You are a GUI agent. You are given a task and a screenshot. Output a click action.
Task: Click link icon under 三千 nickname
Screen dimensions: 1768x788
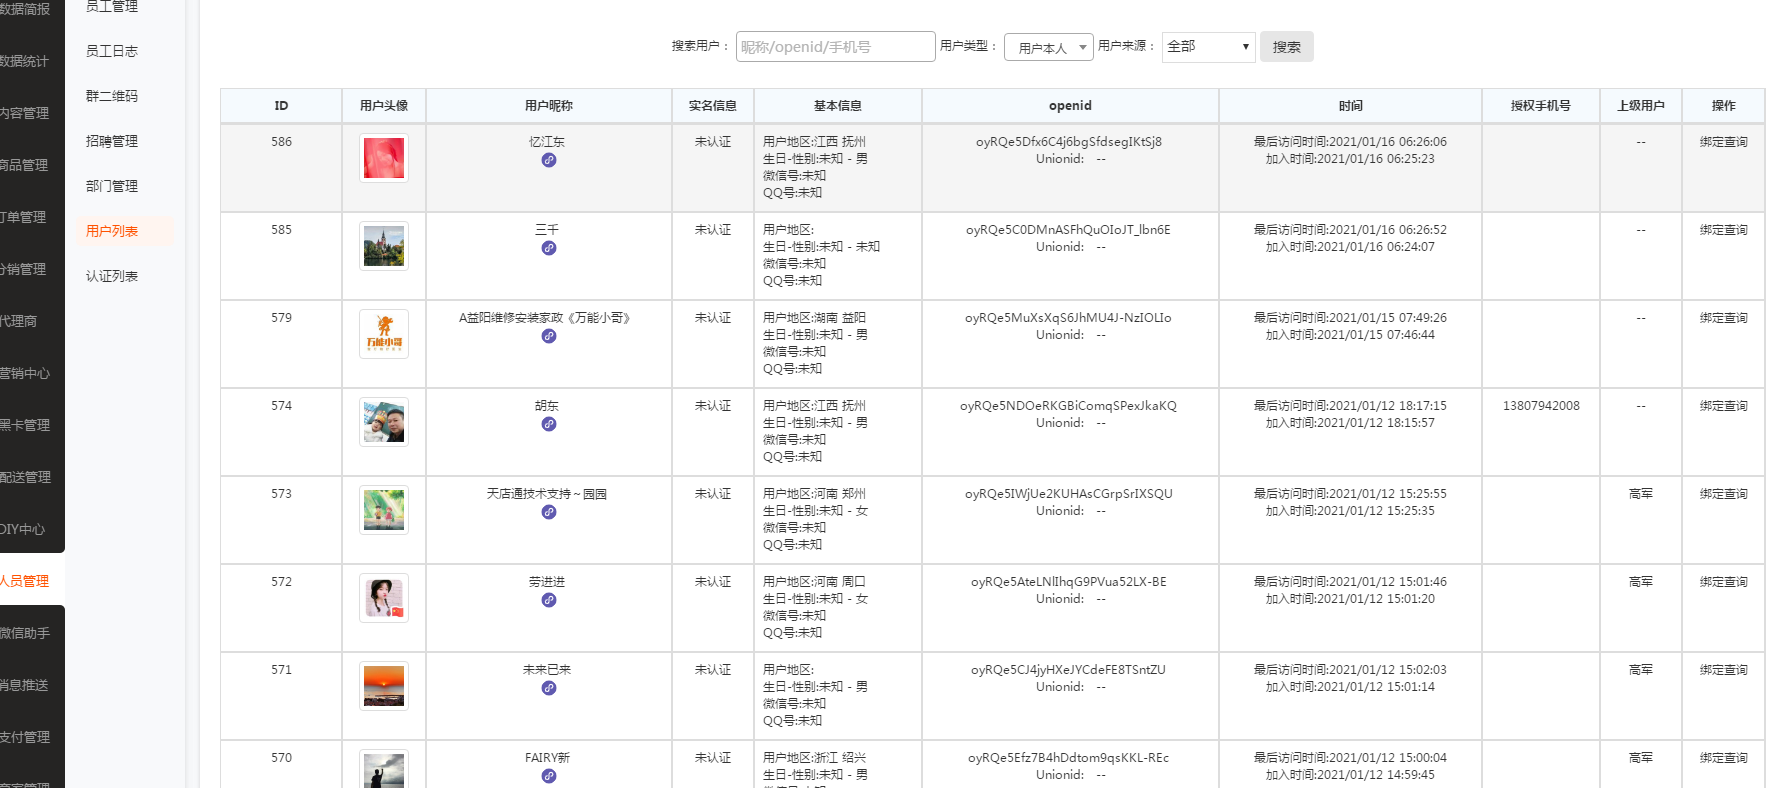pyautogui.click(x=549, y=248)
